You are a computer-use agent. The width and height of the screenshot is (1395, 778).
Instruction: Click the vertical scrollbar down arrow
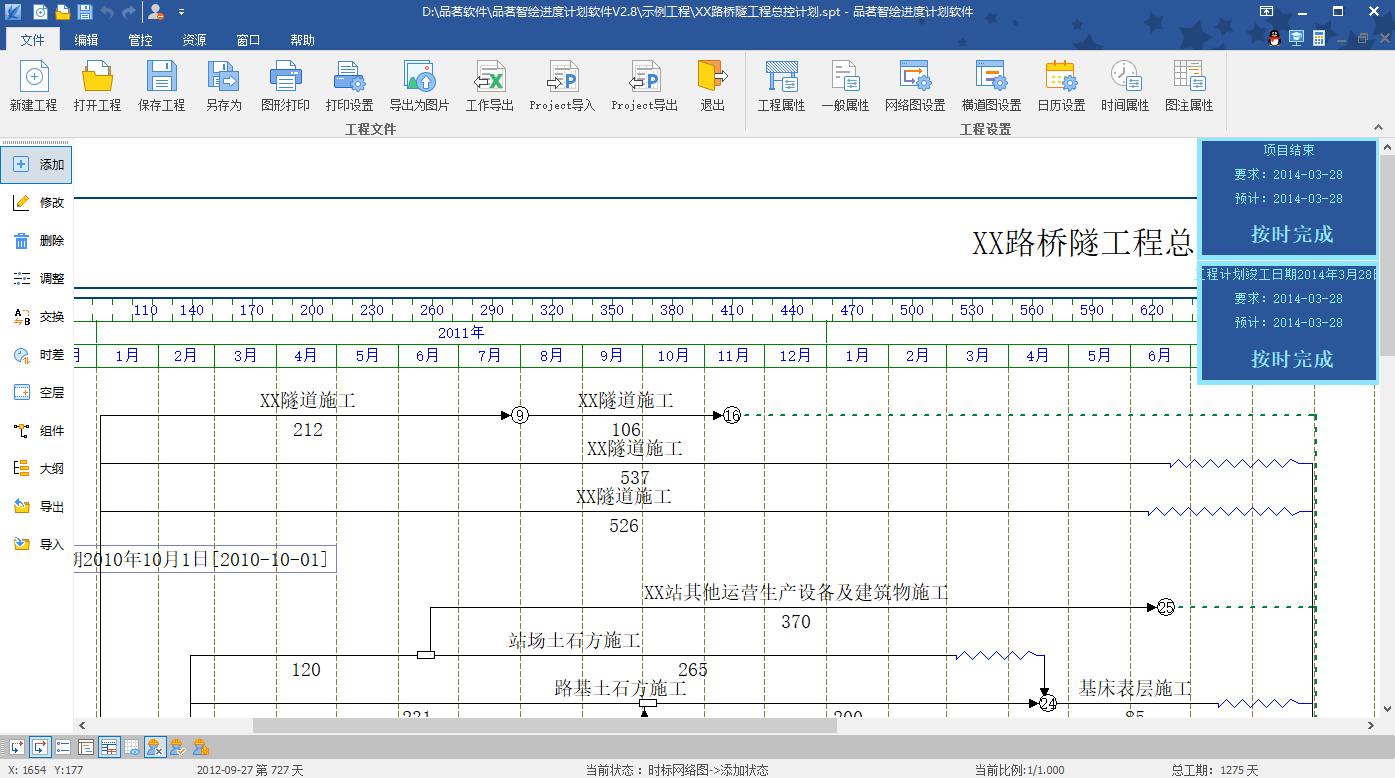point(1386,710)
